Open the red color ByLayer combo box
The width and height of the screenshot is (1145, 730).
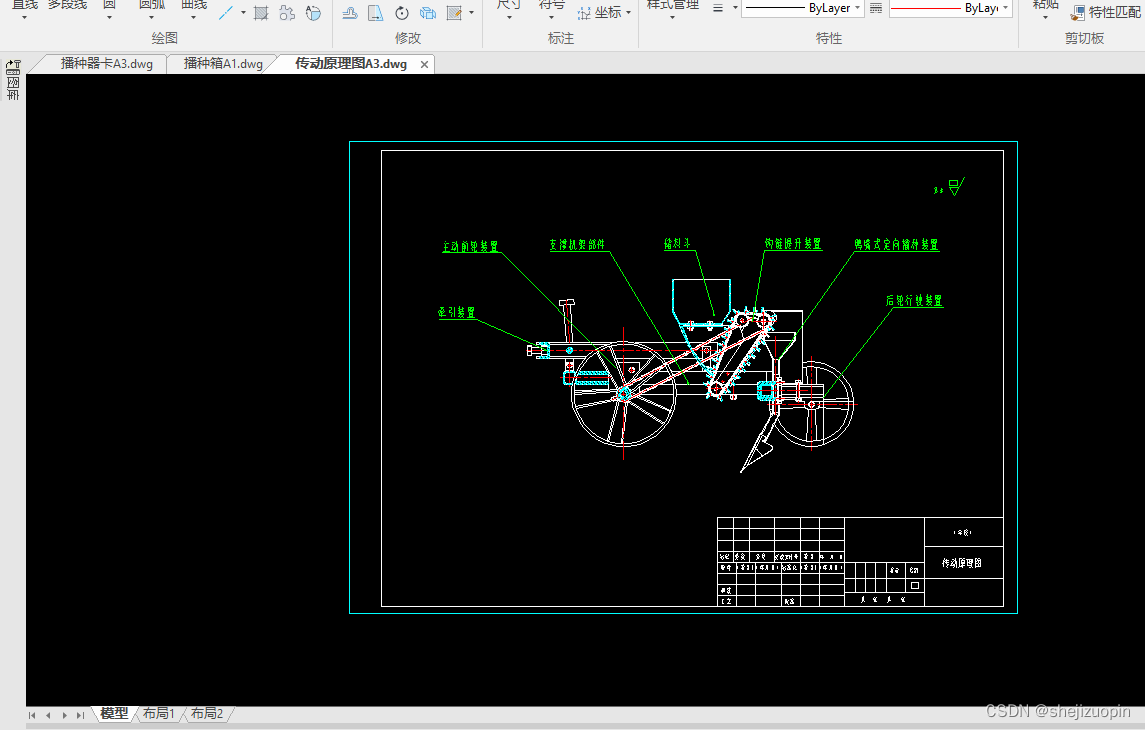(x=951, y=8)
